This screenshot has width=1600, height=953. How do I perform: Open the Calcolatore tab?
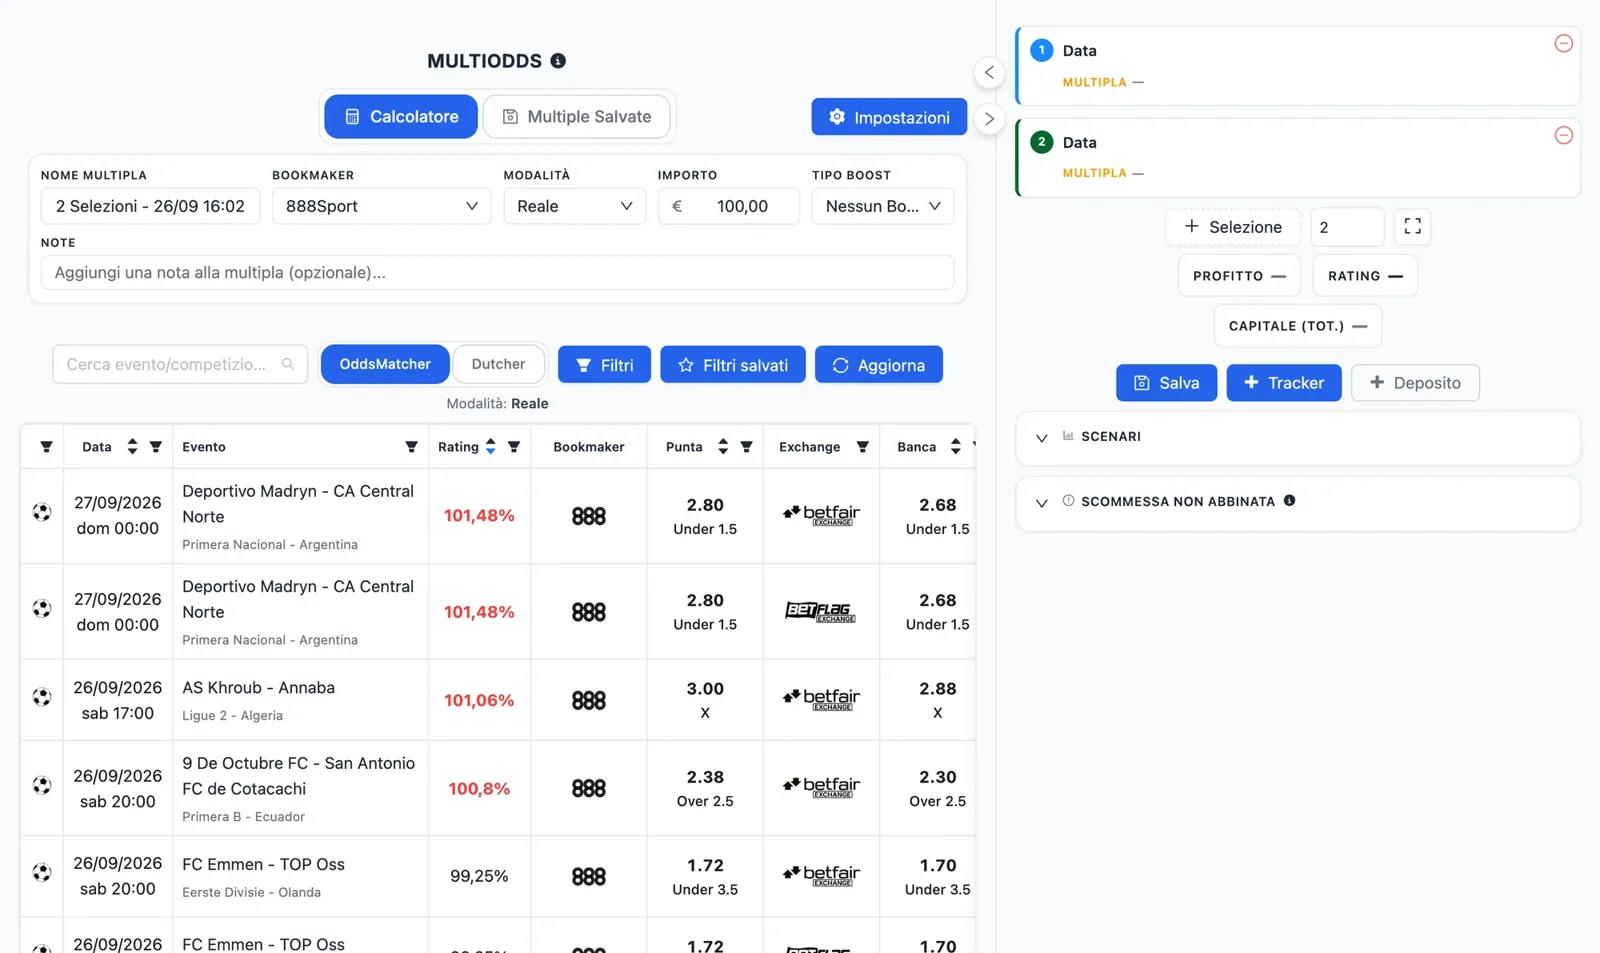tap(401, 117)
